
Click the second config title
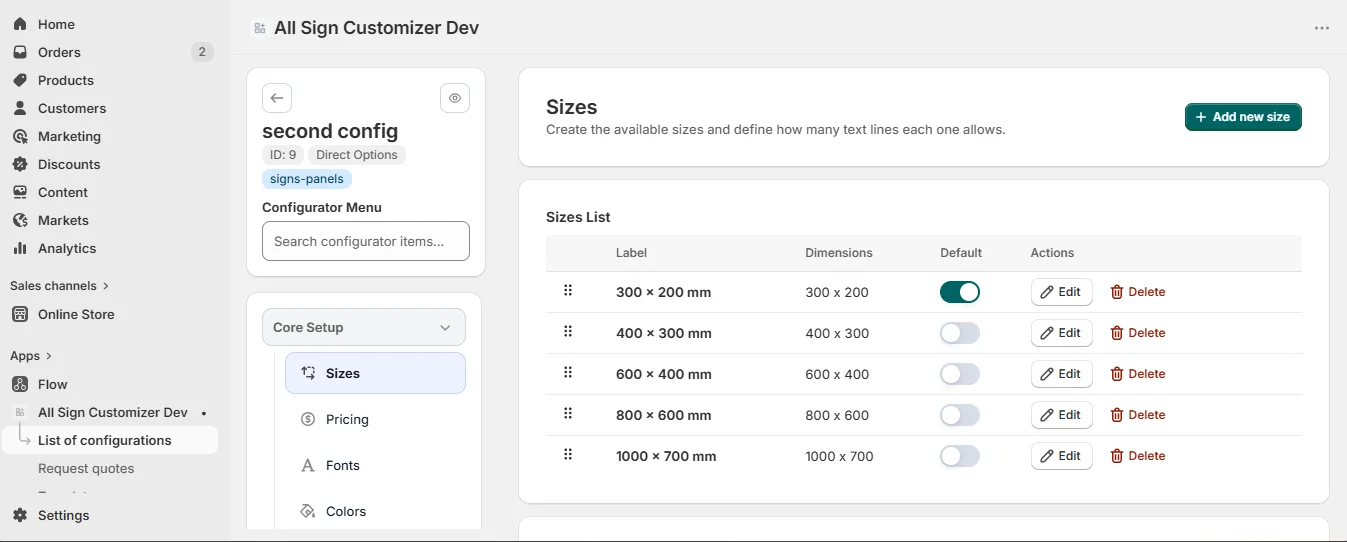[x=330, y=131]
